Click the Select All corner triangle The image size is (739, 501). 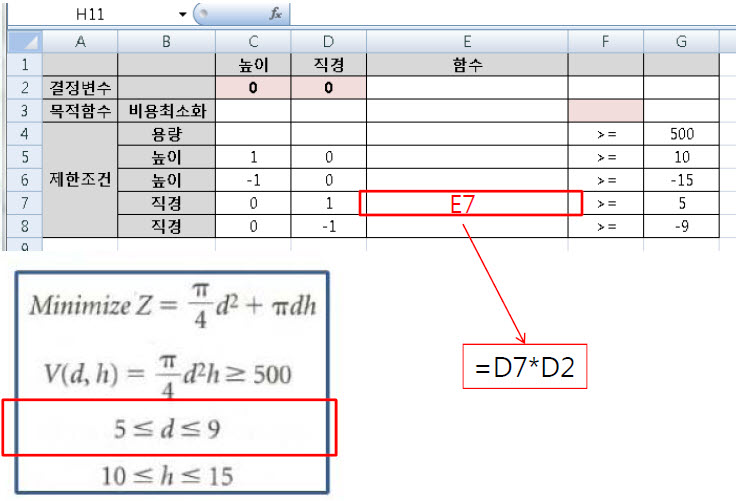click(x=25, y=41)
